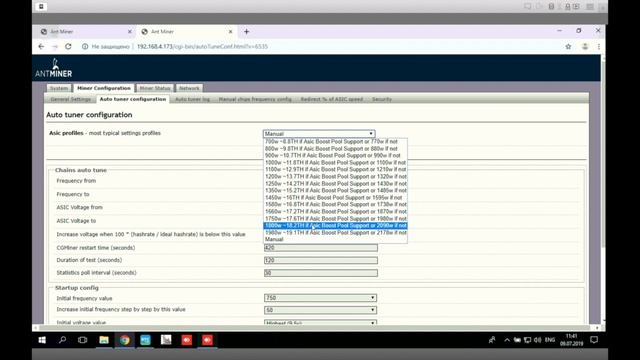
Task: Select the ~17.2TH profile option
Action: 335,211
